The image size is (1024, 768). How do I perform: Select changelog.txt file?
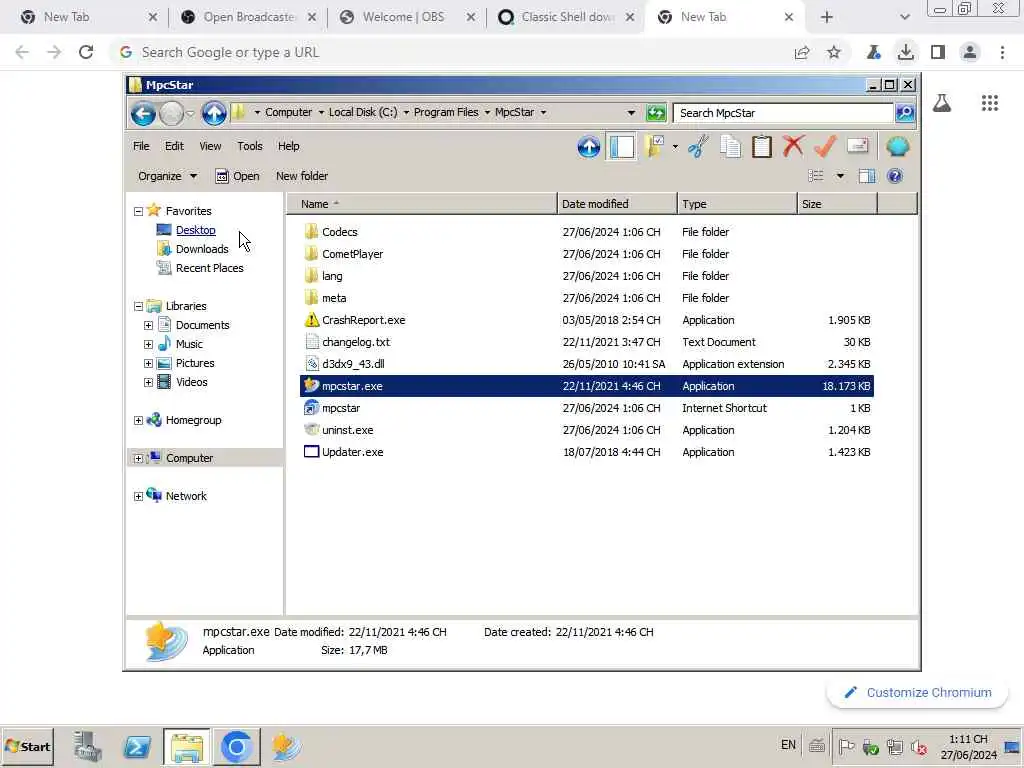tap(355, 342)
